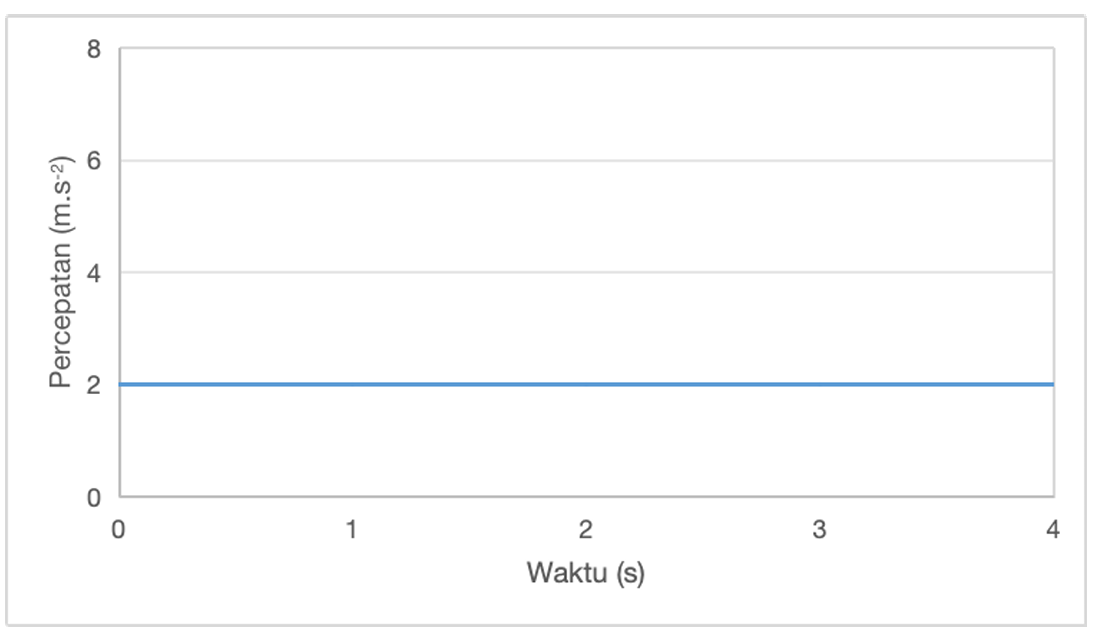Click the x-axis tick label 3
Screen dimensions: 1098x640
(820, 530)
